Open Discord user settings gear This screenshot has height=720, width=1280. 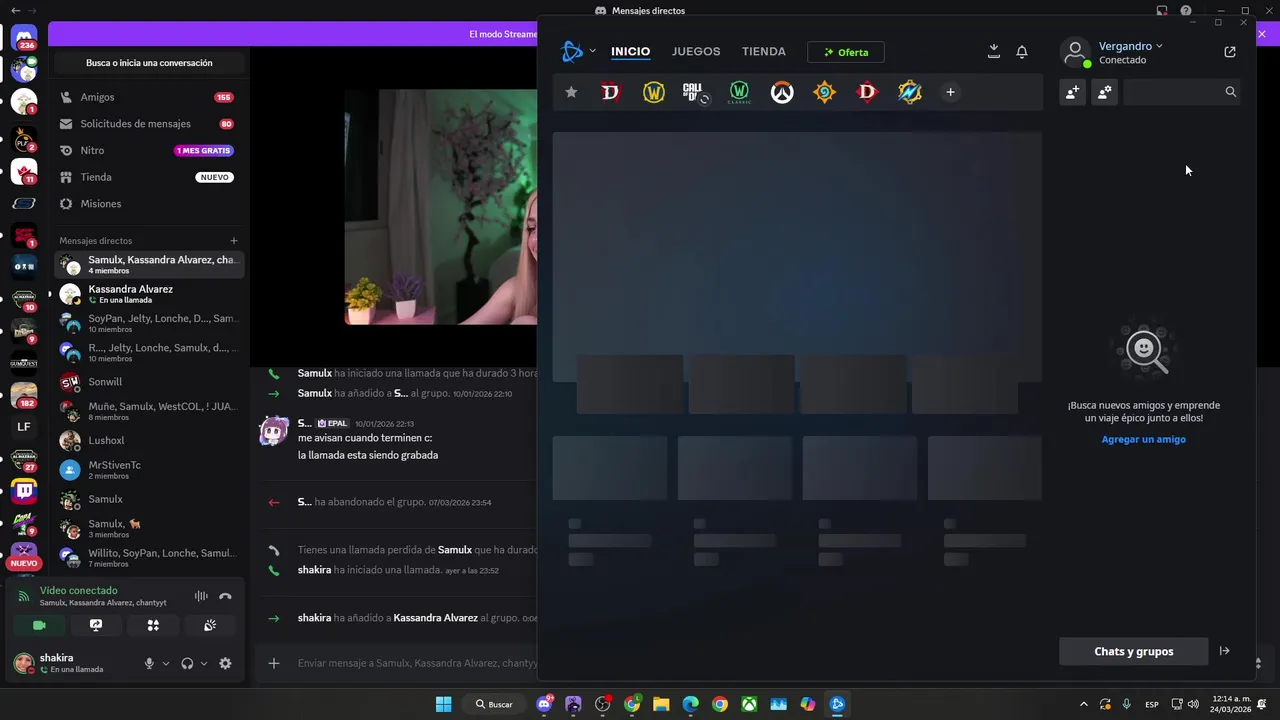[225, 663]
